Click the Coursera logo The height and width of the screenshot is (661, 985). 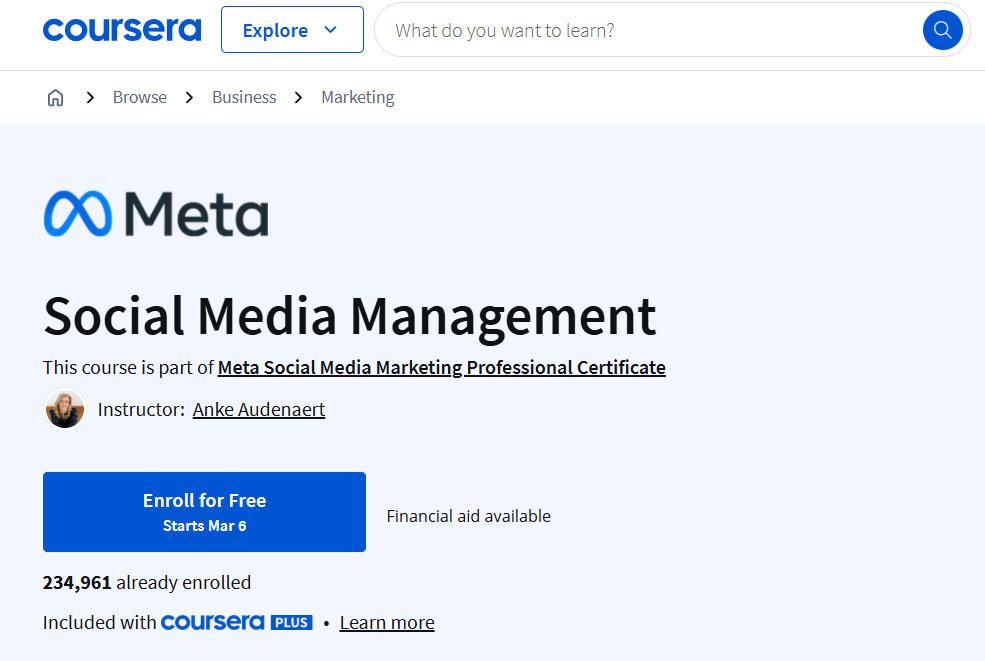tap(121, 29)
